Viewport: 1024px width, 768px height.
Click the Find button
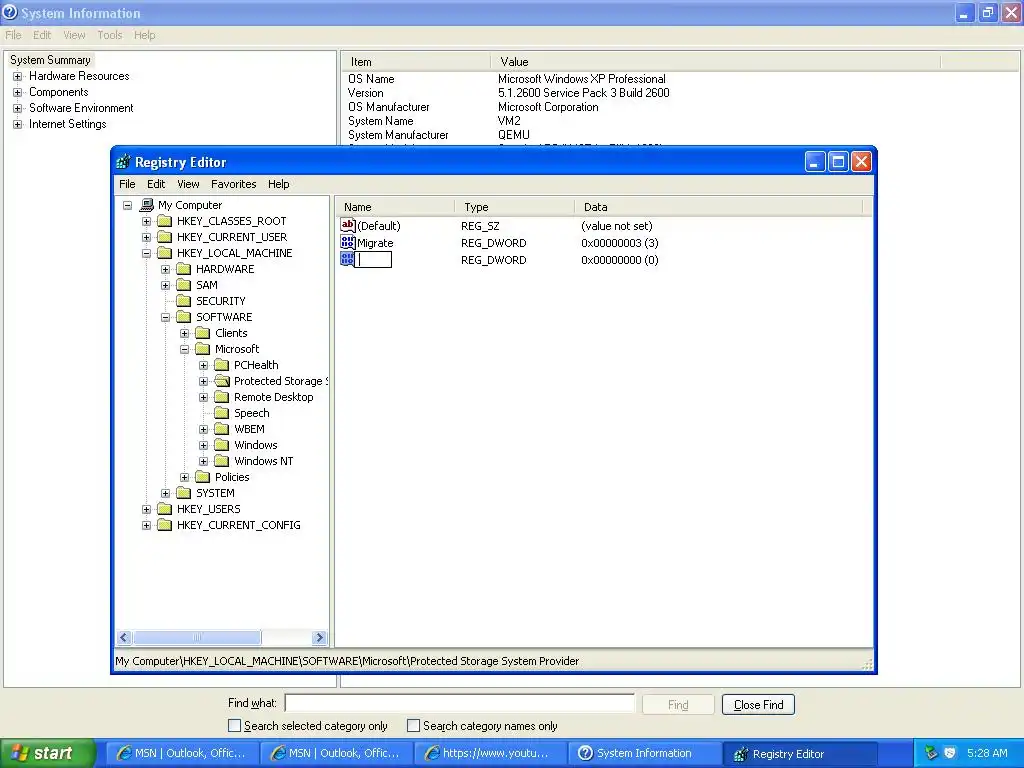(x=678, y=705)
